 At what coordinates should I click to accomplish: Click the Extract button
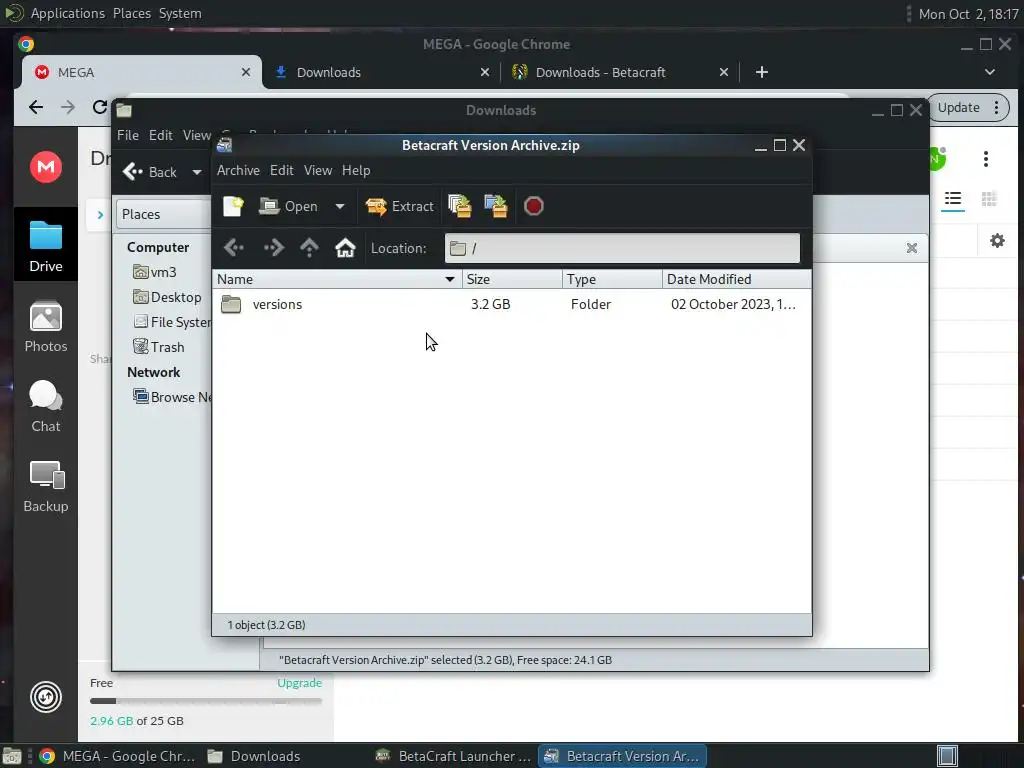pos(399,206)
